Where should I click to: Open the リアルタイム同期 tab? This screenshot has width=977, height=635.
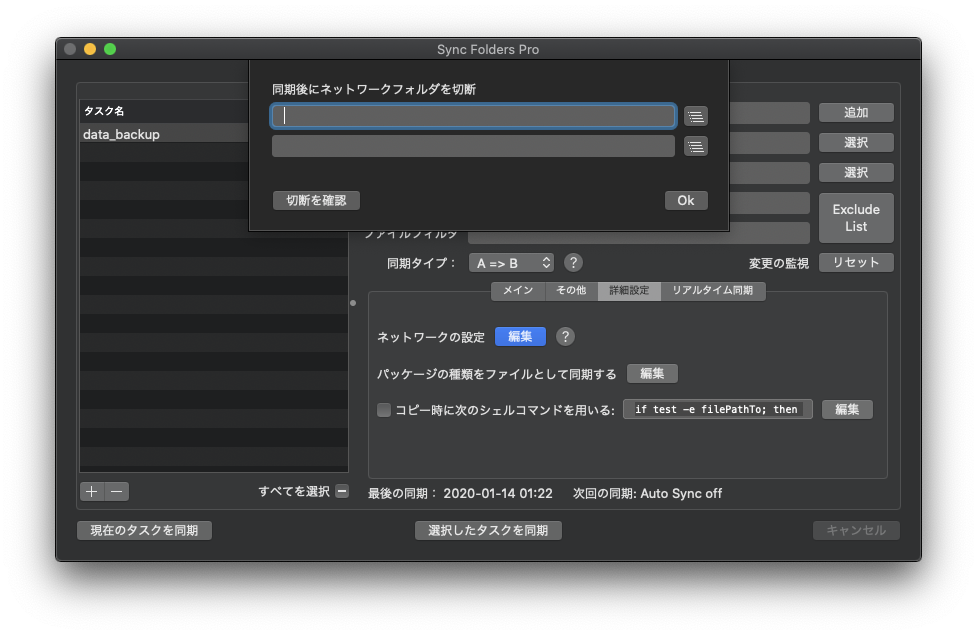(x=713, y=290)
